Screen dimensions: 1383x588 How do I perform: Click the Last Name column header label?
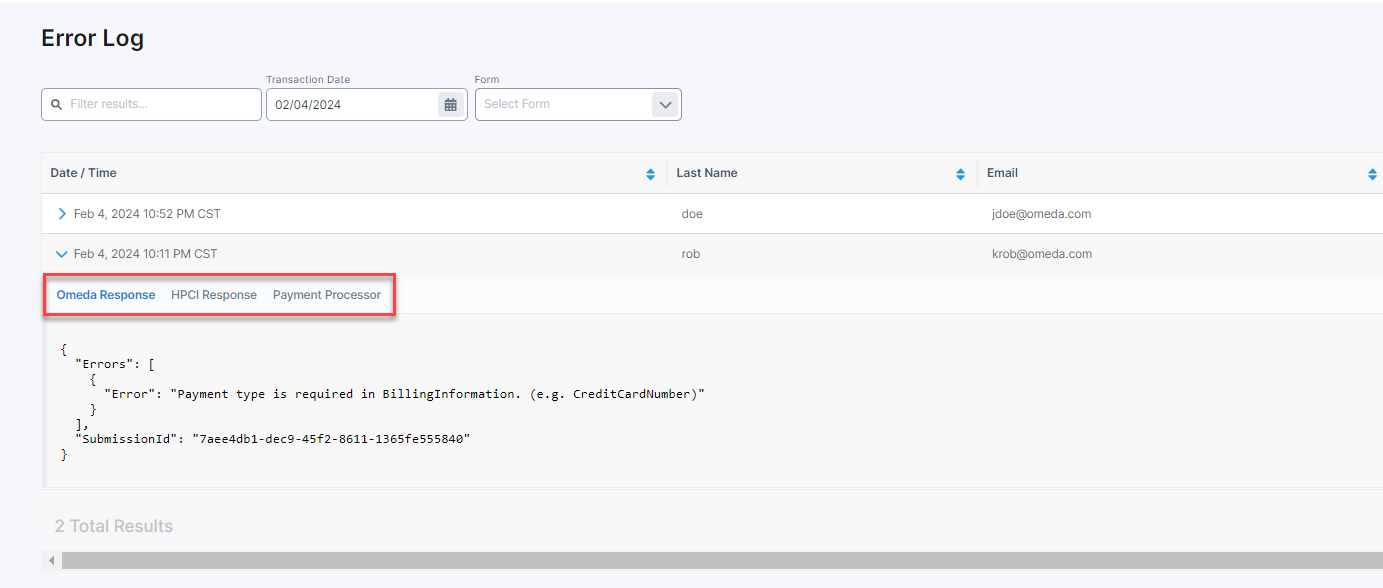(707, 173)
